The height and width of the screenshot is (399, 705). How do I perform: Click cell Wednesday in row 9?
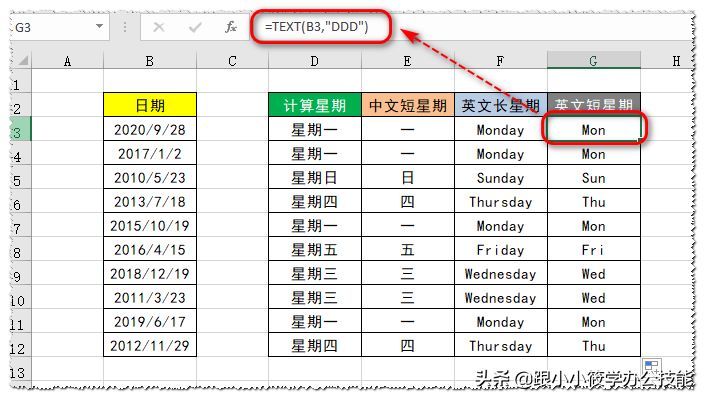500,273
